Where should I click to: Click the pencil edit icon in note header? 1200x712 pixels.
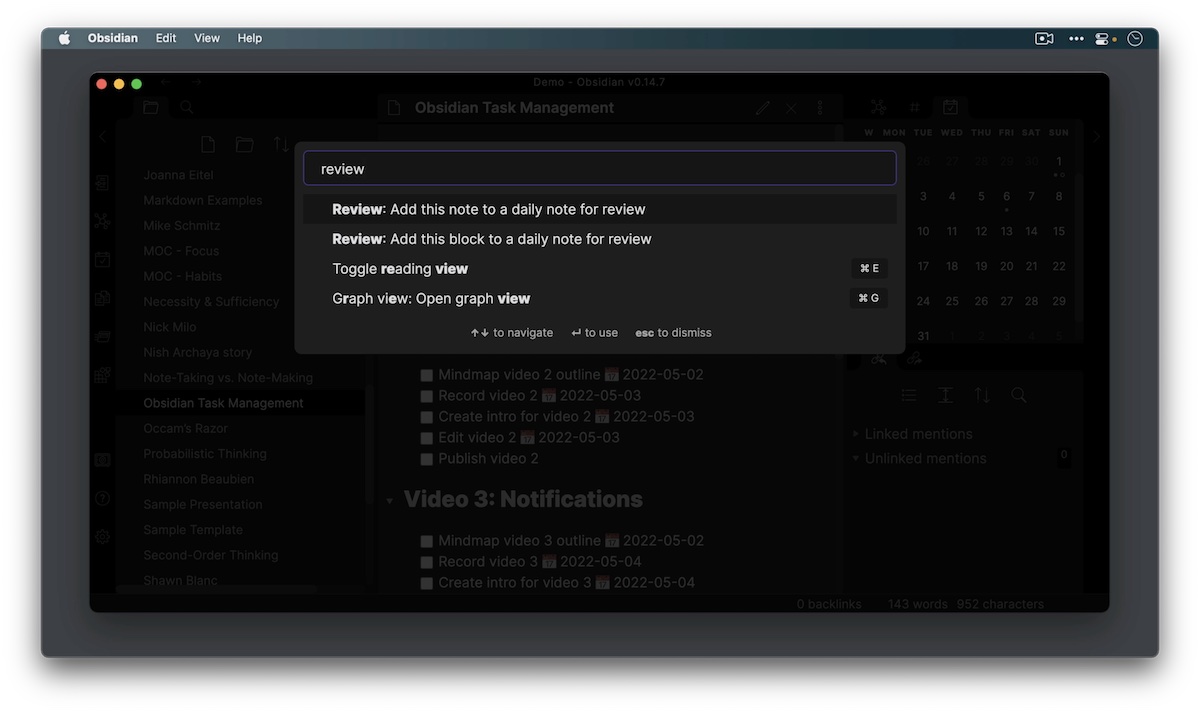763,108
